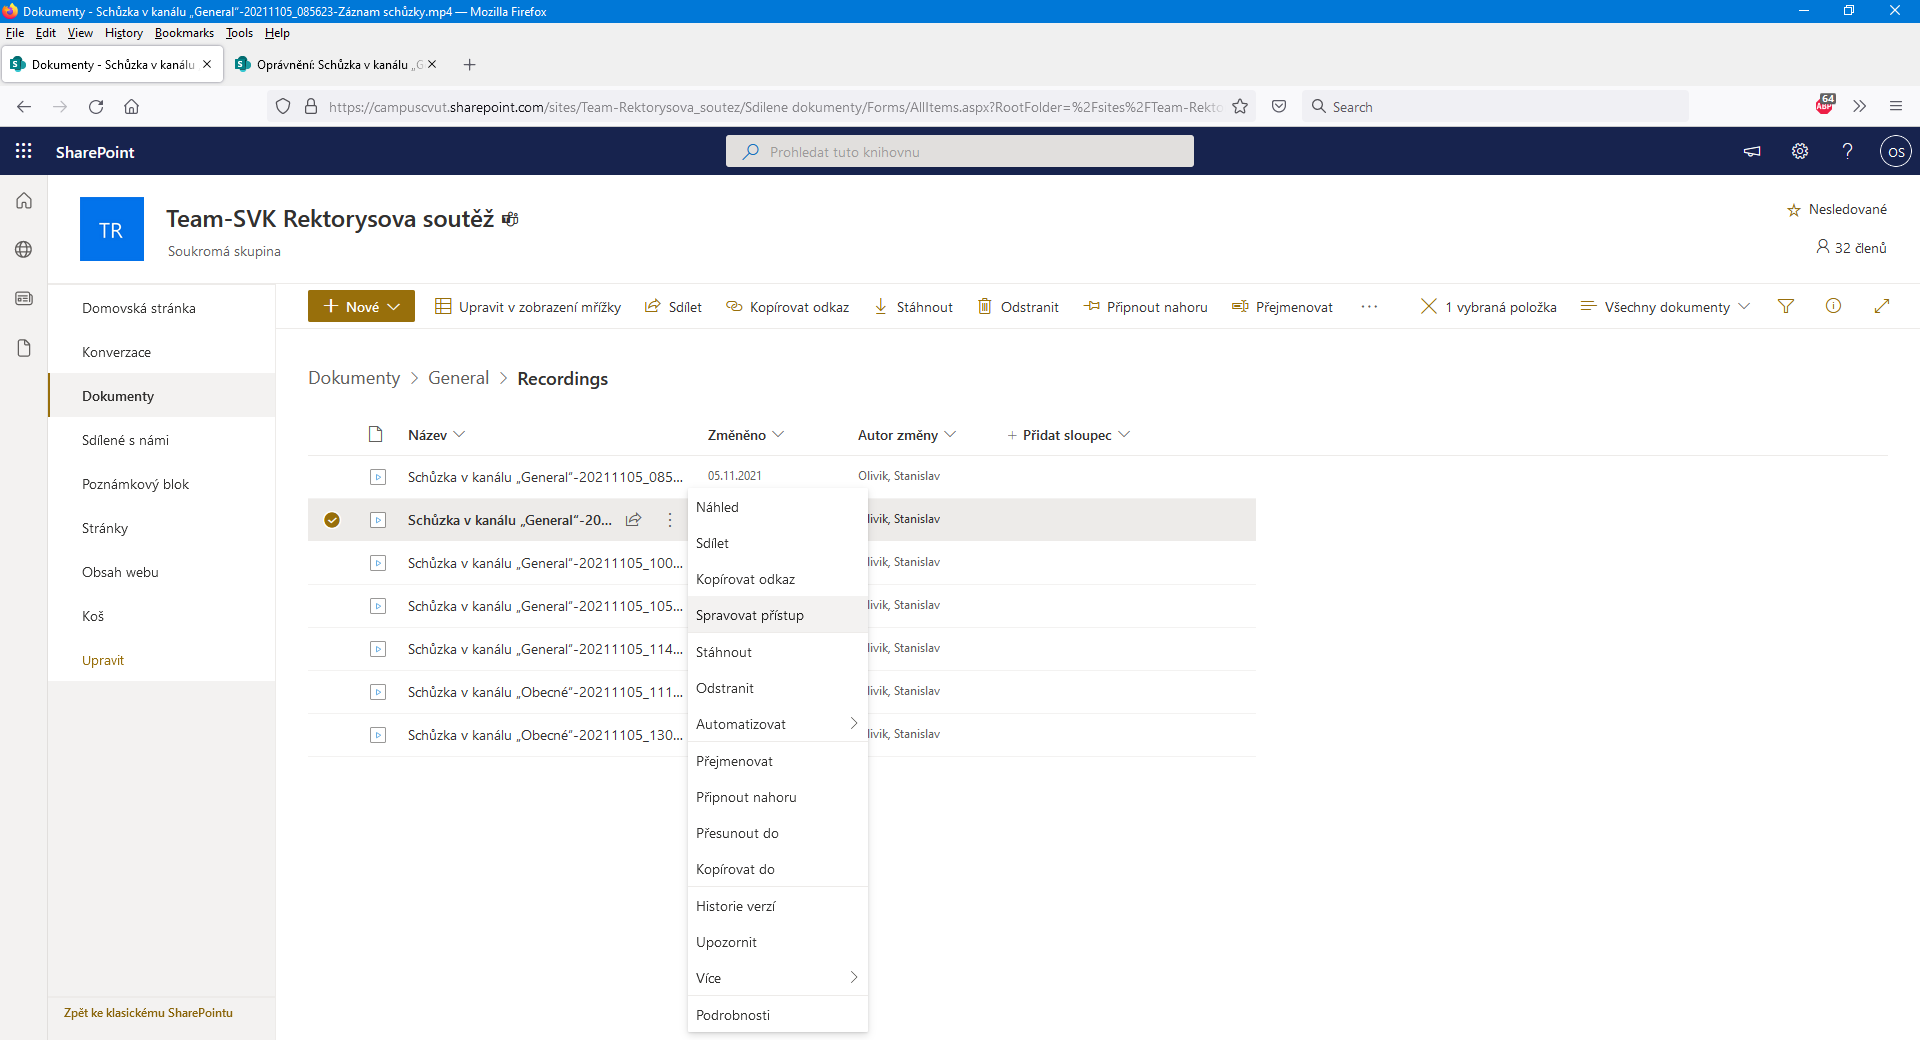Select Spravovat přístup from context menu

[750, 615]
